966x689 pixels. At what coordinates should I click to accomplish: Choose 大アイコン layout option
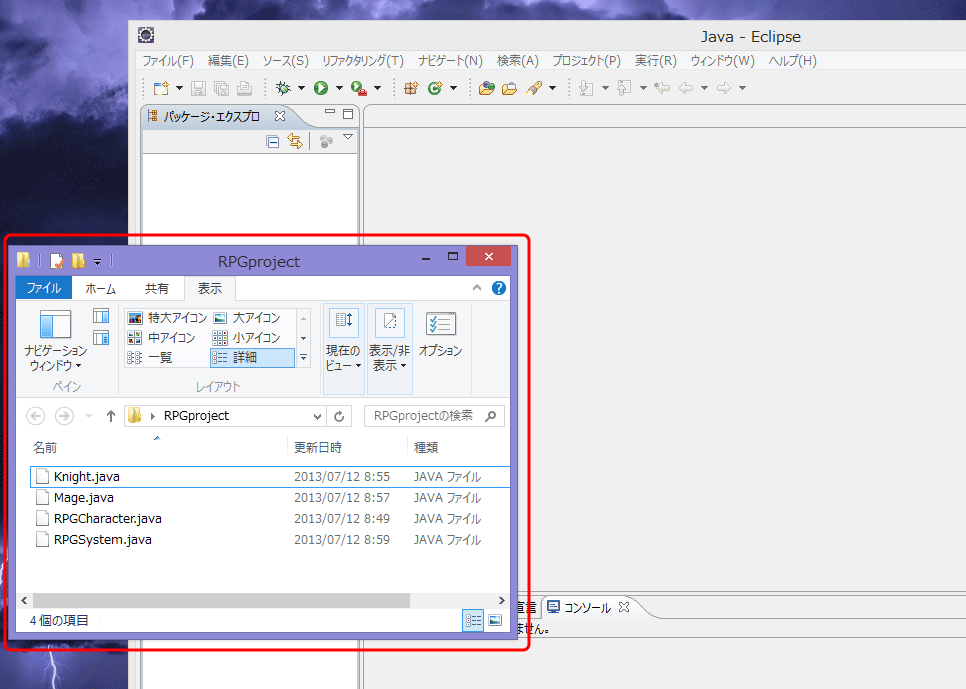tap(247, 318)
